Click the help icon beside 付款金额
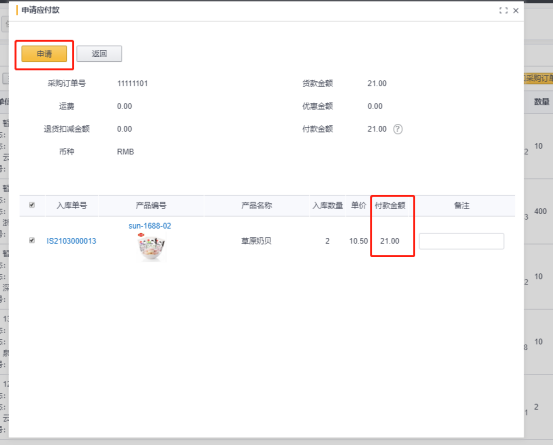Image resolution: width=554 pixels, height=445 pixels. pyautogui.click(x=398, y=129)
